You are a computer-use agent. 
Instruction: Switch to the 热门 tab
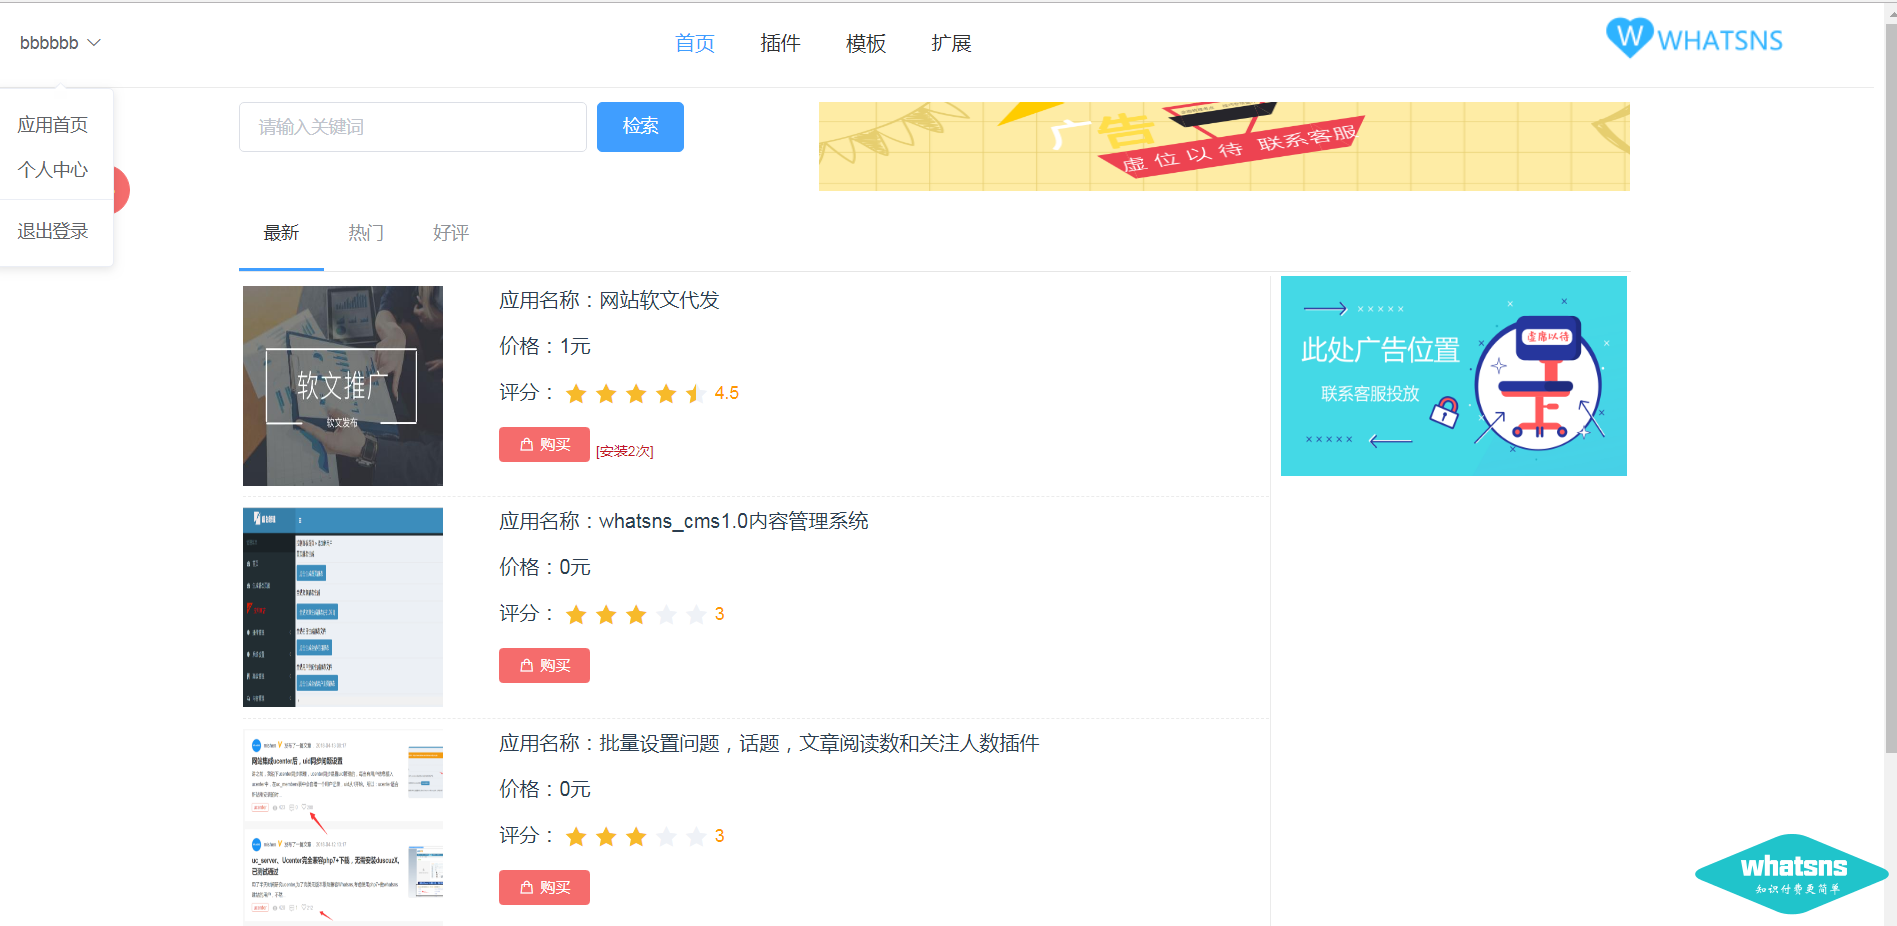coord(366,233)
